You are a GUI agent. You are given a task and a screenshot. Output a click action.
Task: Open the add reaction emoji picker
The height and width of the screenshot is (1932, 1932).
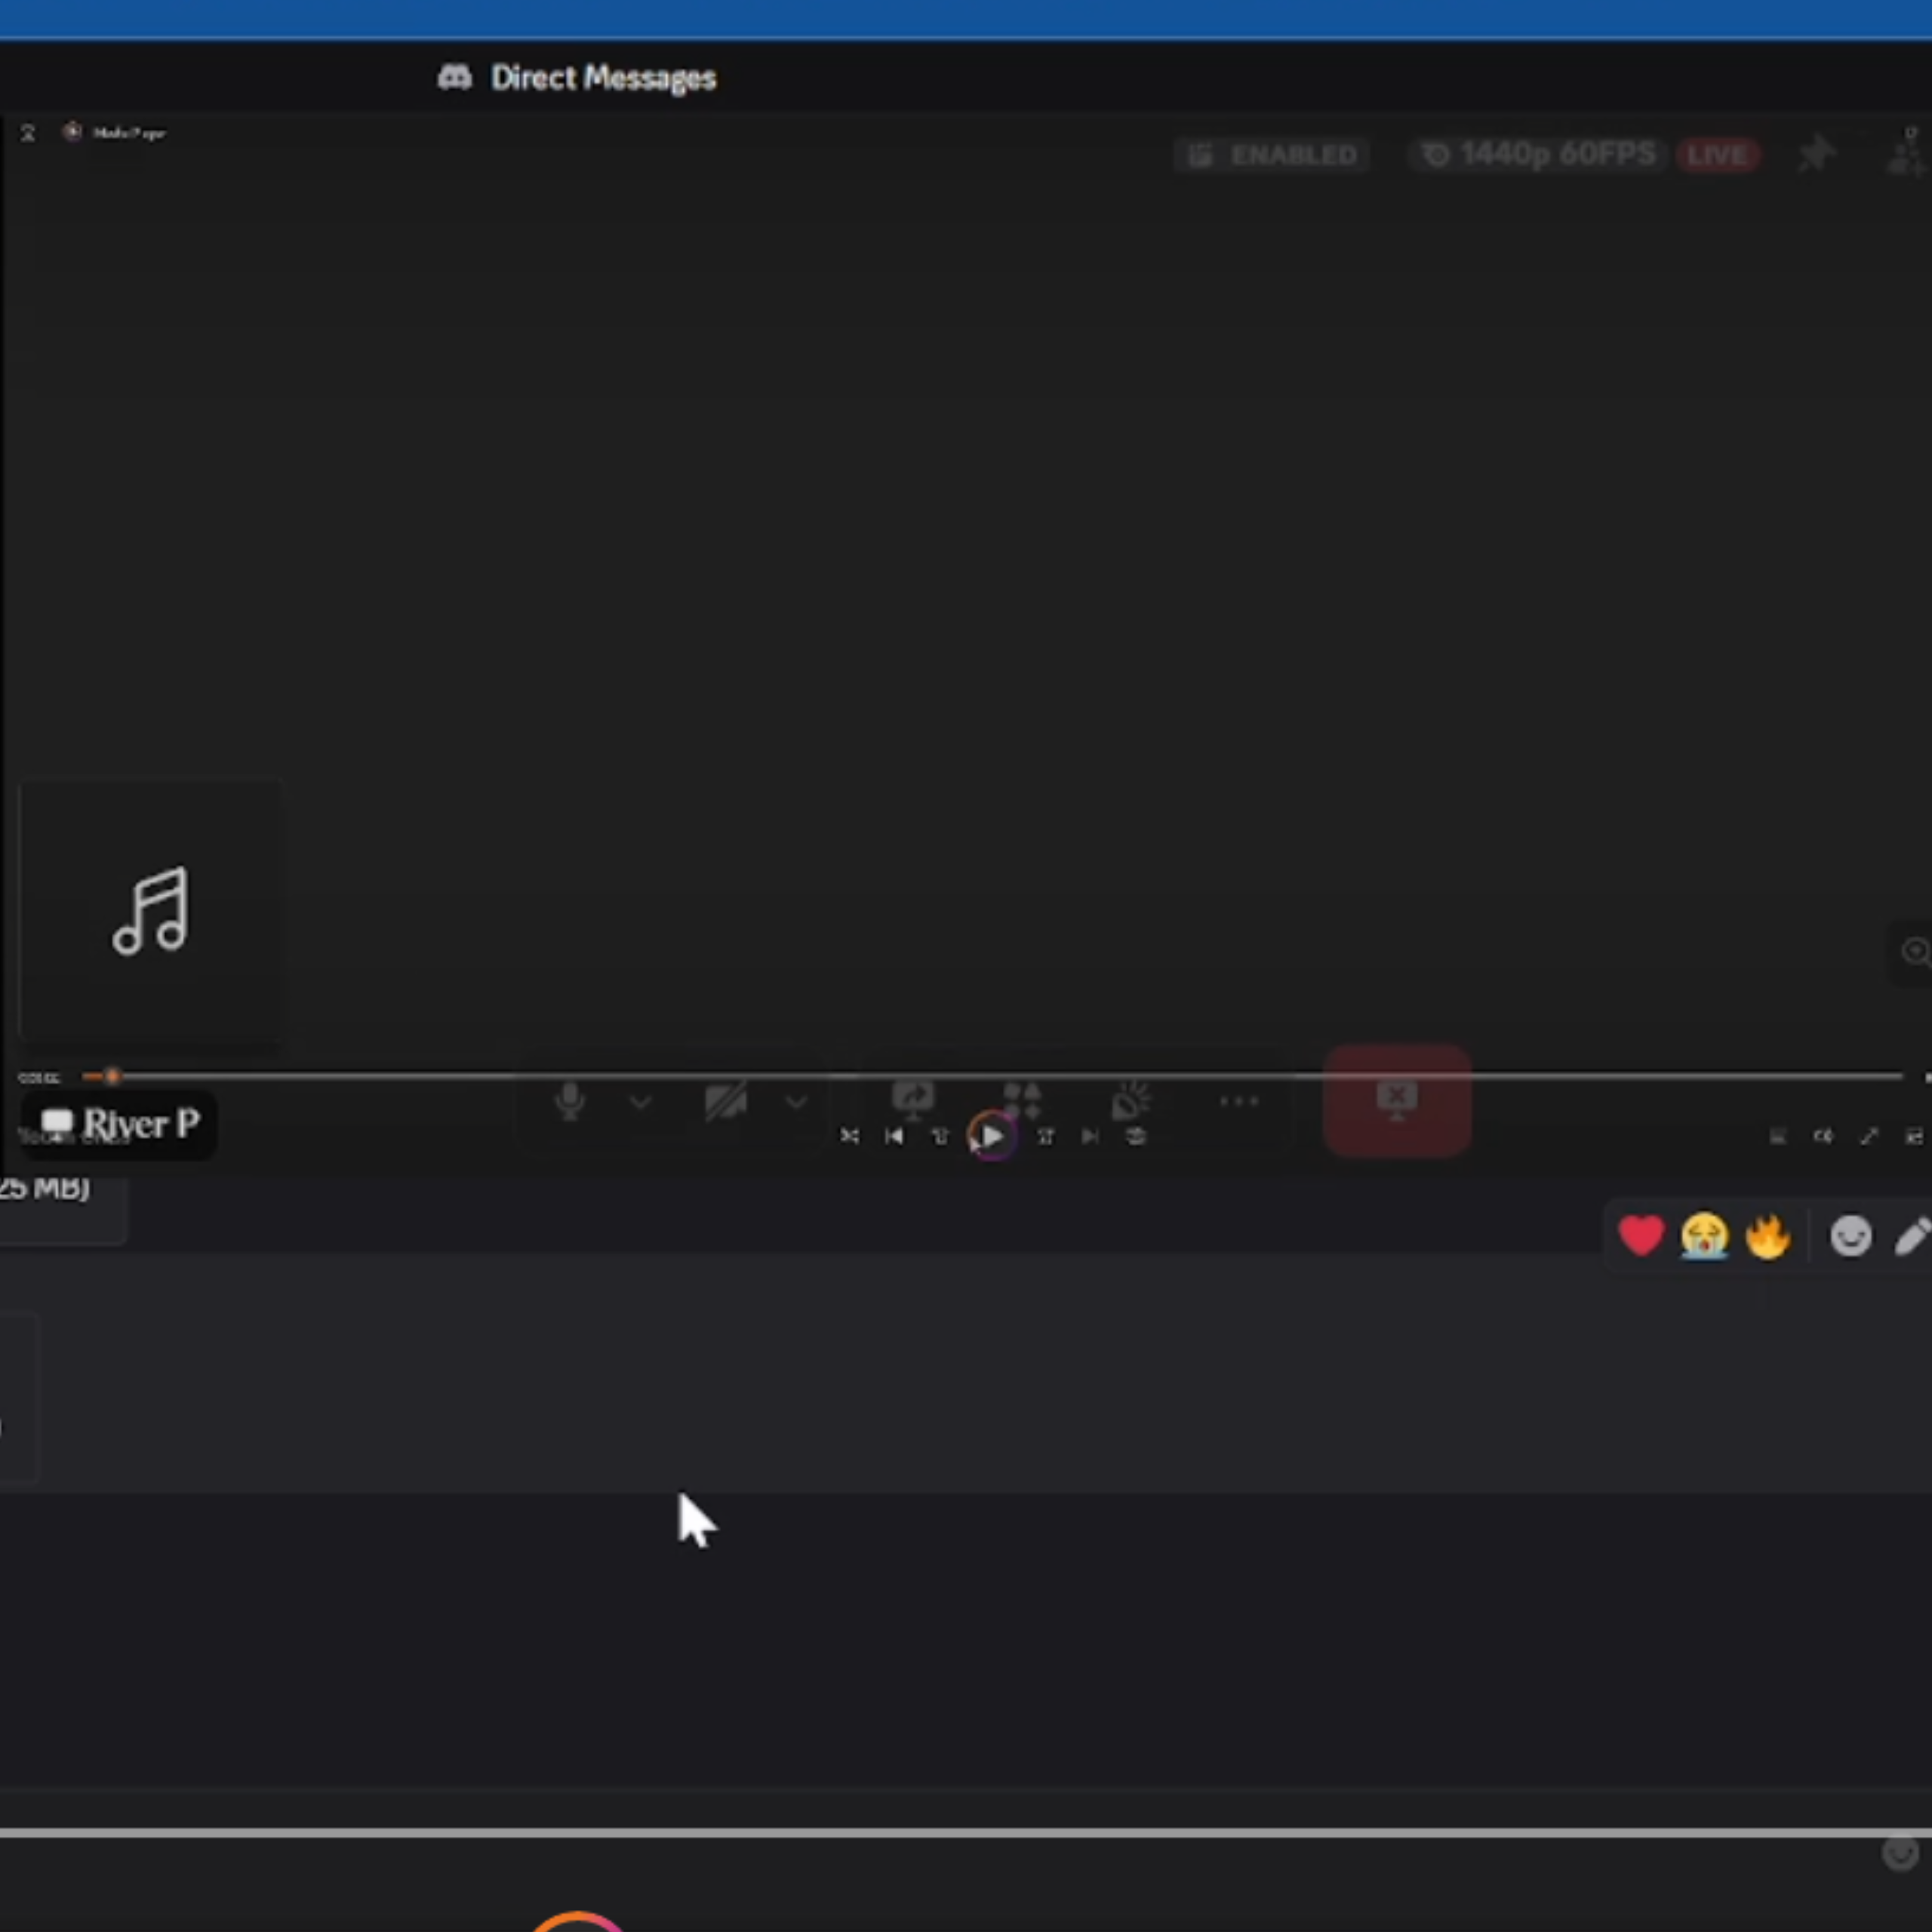[1850, 1236]
